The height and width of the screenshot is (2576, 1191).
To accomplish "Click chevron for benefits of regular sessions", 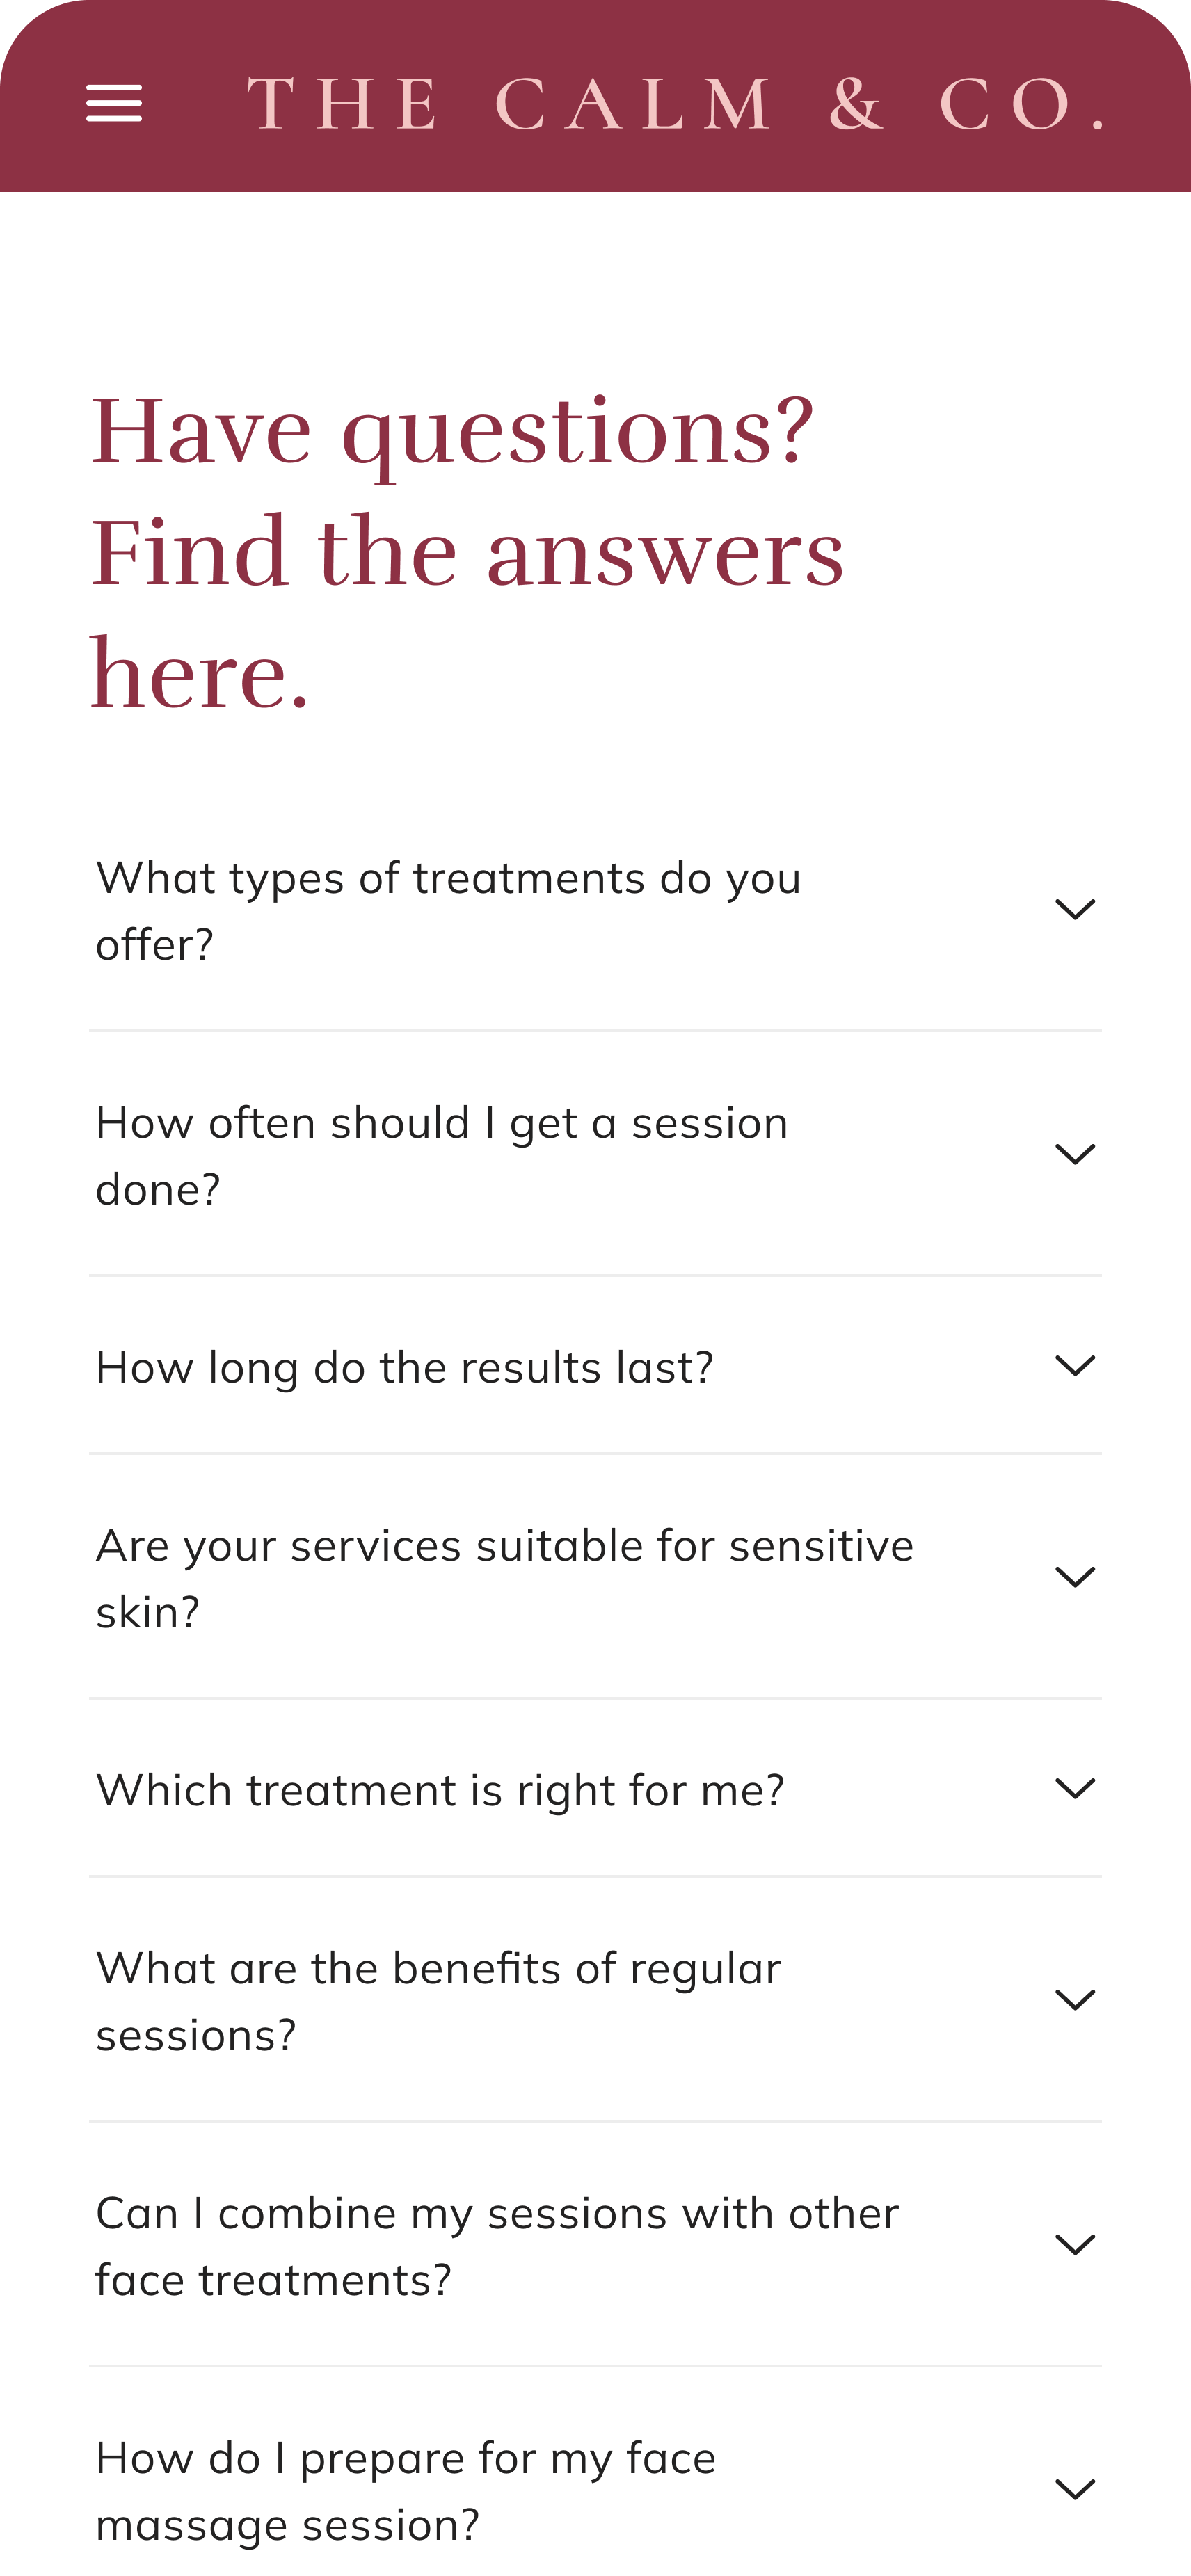I will coord(1075,2000).
